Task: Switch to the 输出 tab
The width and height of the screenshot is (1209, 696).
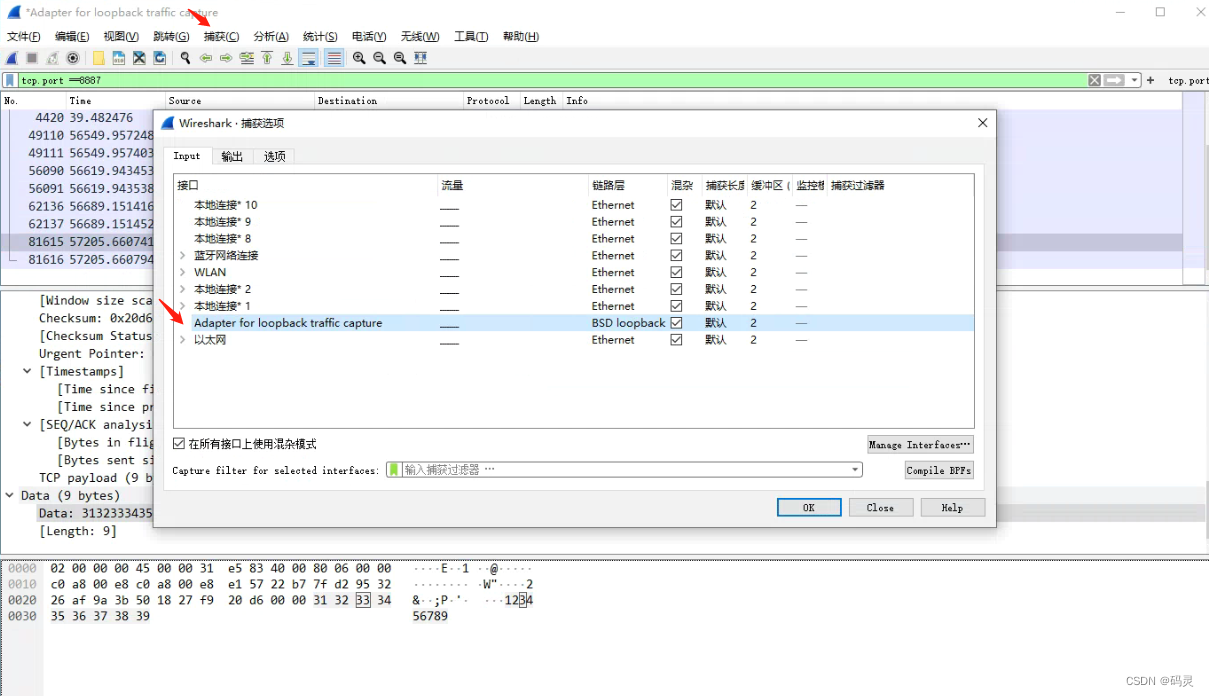Action: coord(232,156)
